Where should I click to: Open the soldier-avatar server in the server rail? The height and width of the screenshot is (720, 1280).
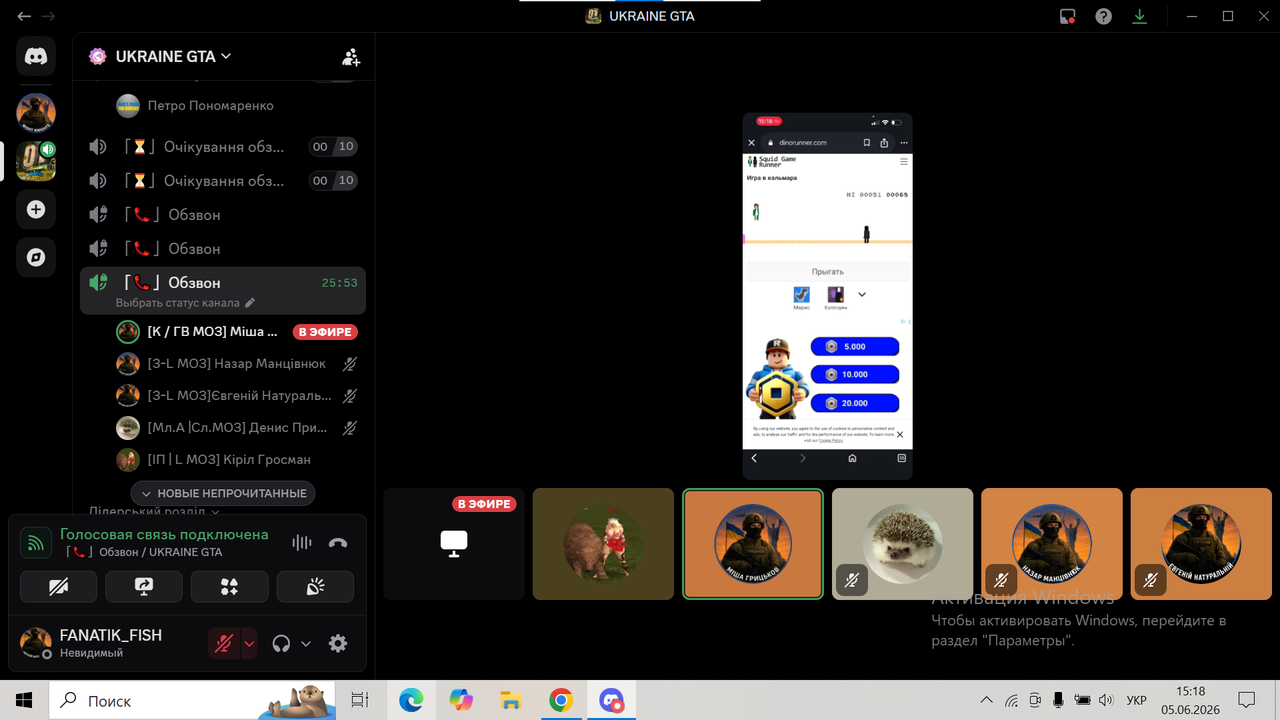point(36,112)
